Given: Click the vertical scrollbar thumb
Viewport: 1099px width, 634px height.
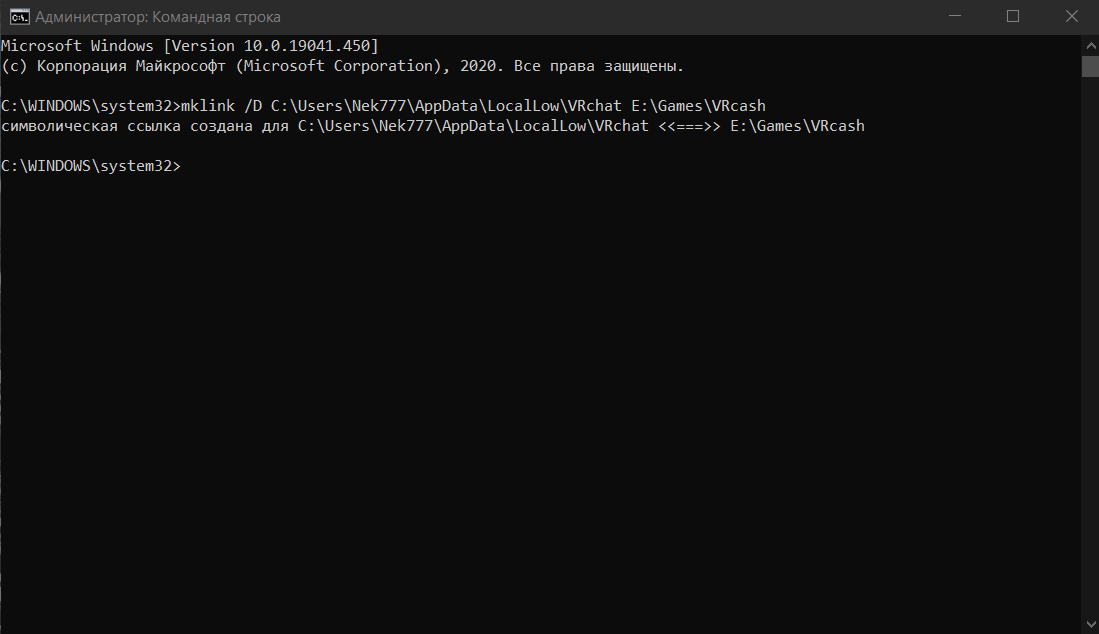Looking at the screenshot, I should click(1090, 66).
